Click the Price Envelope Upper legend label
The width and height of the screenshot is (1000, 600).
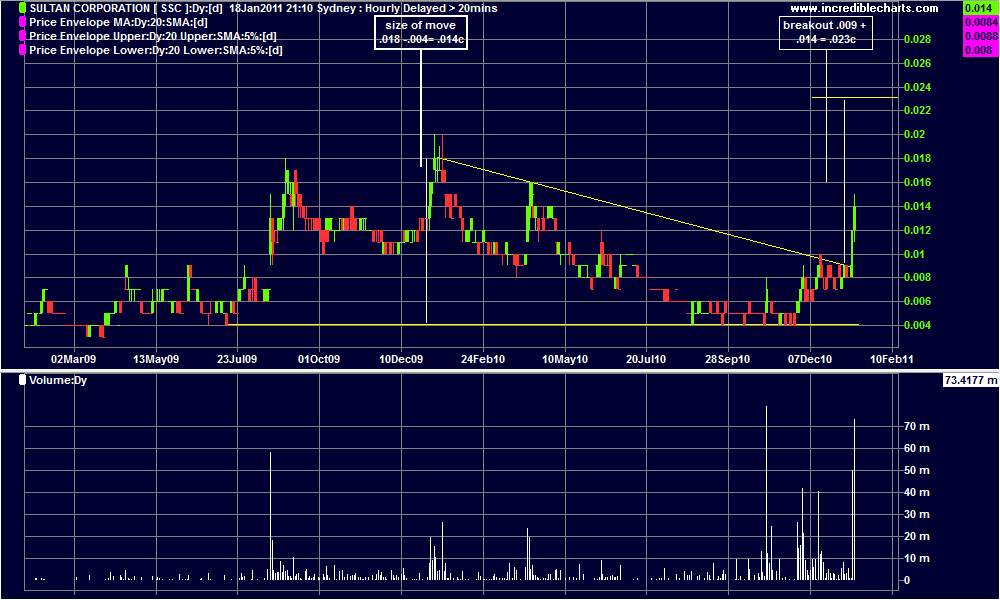[x=152, y=36]
